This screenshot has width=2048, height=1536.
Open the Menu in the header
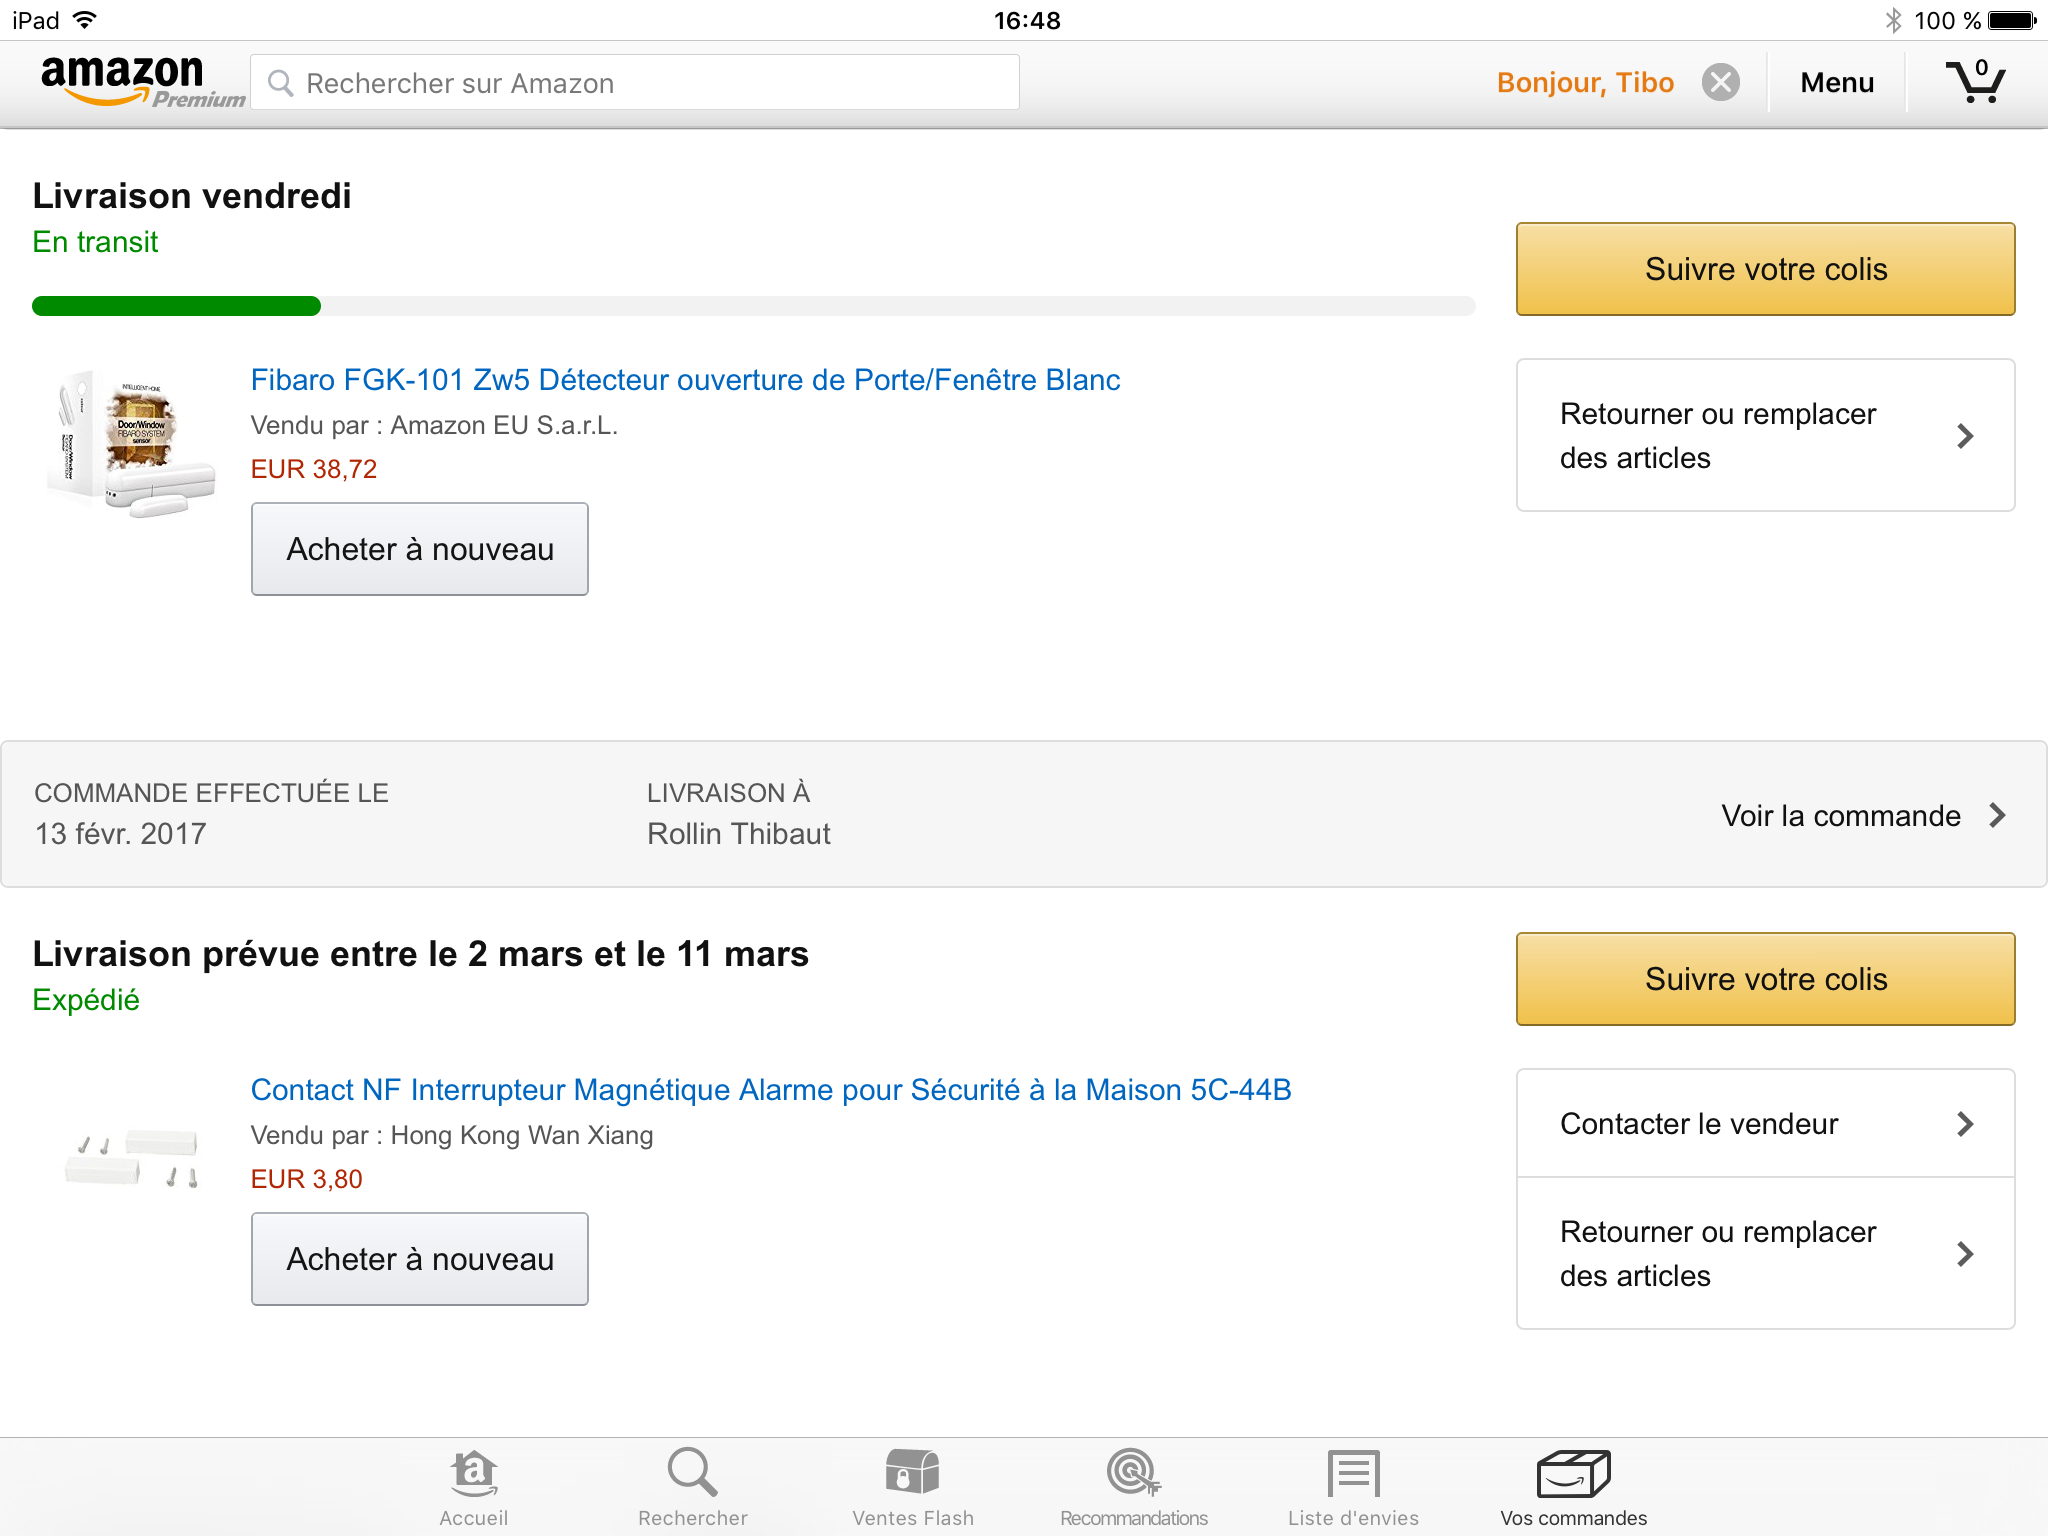coord(1837,82)
